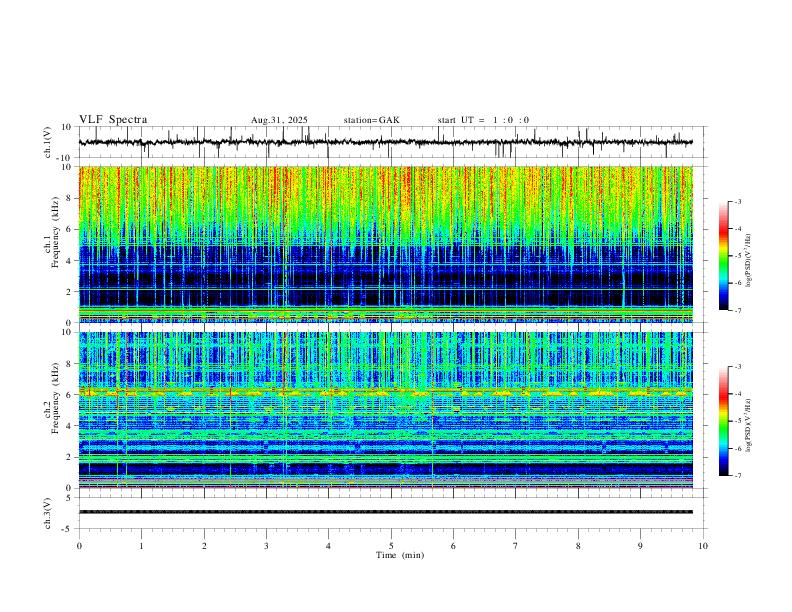Click the "VLF Spectra" title text
The height and width of the screenshot is (612, 792).
tap(113, 120)
